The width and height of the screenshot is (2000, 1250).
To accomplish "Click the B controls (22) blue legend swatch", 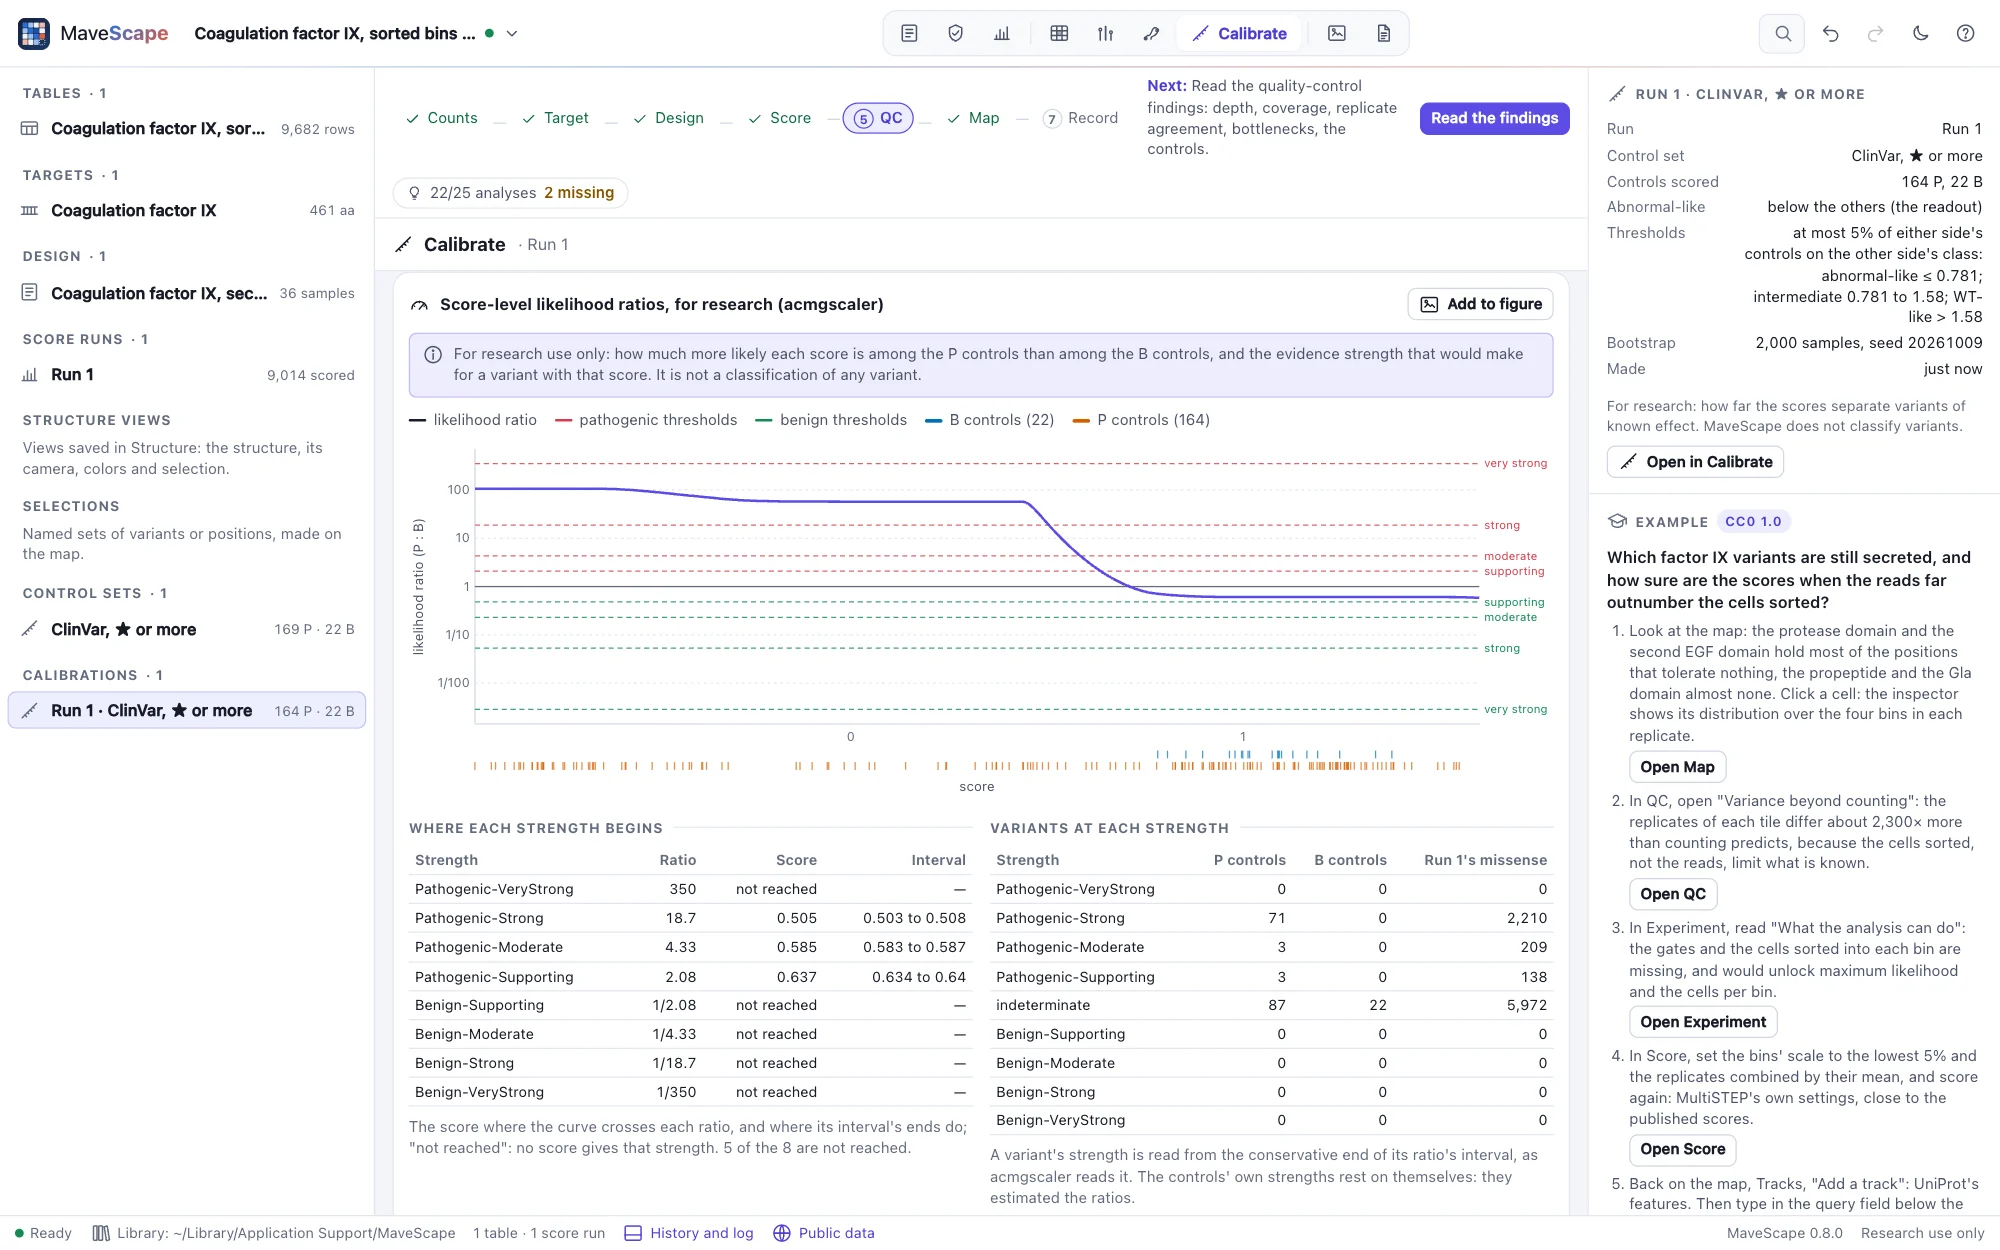I will point(934,420).
